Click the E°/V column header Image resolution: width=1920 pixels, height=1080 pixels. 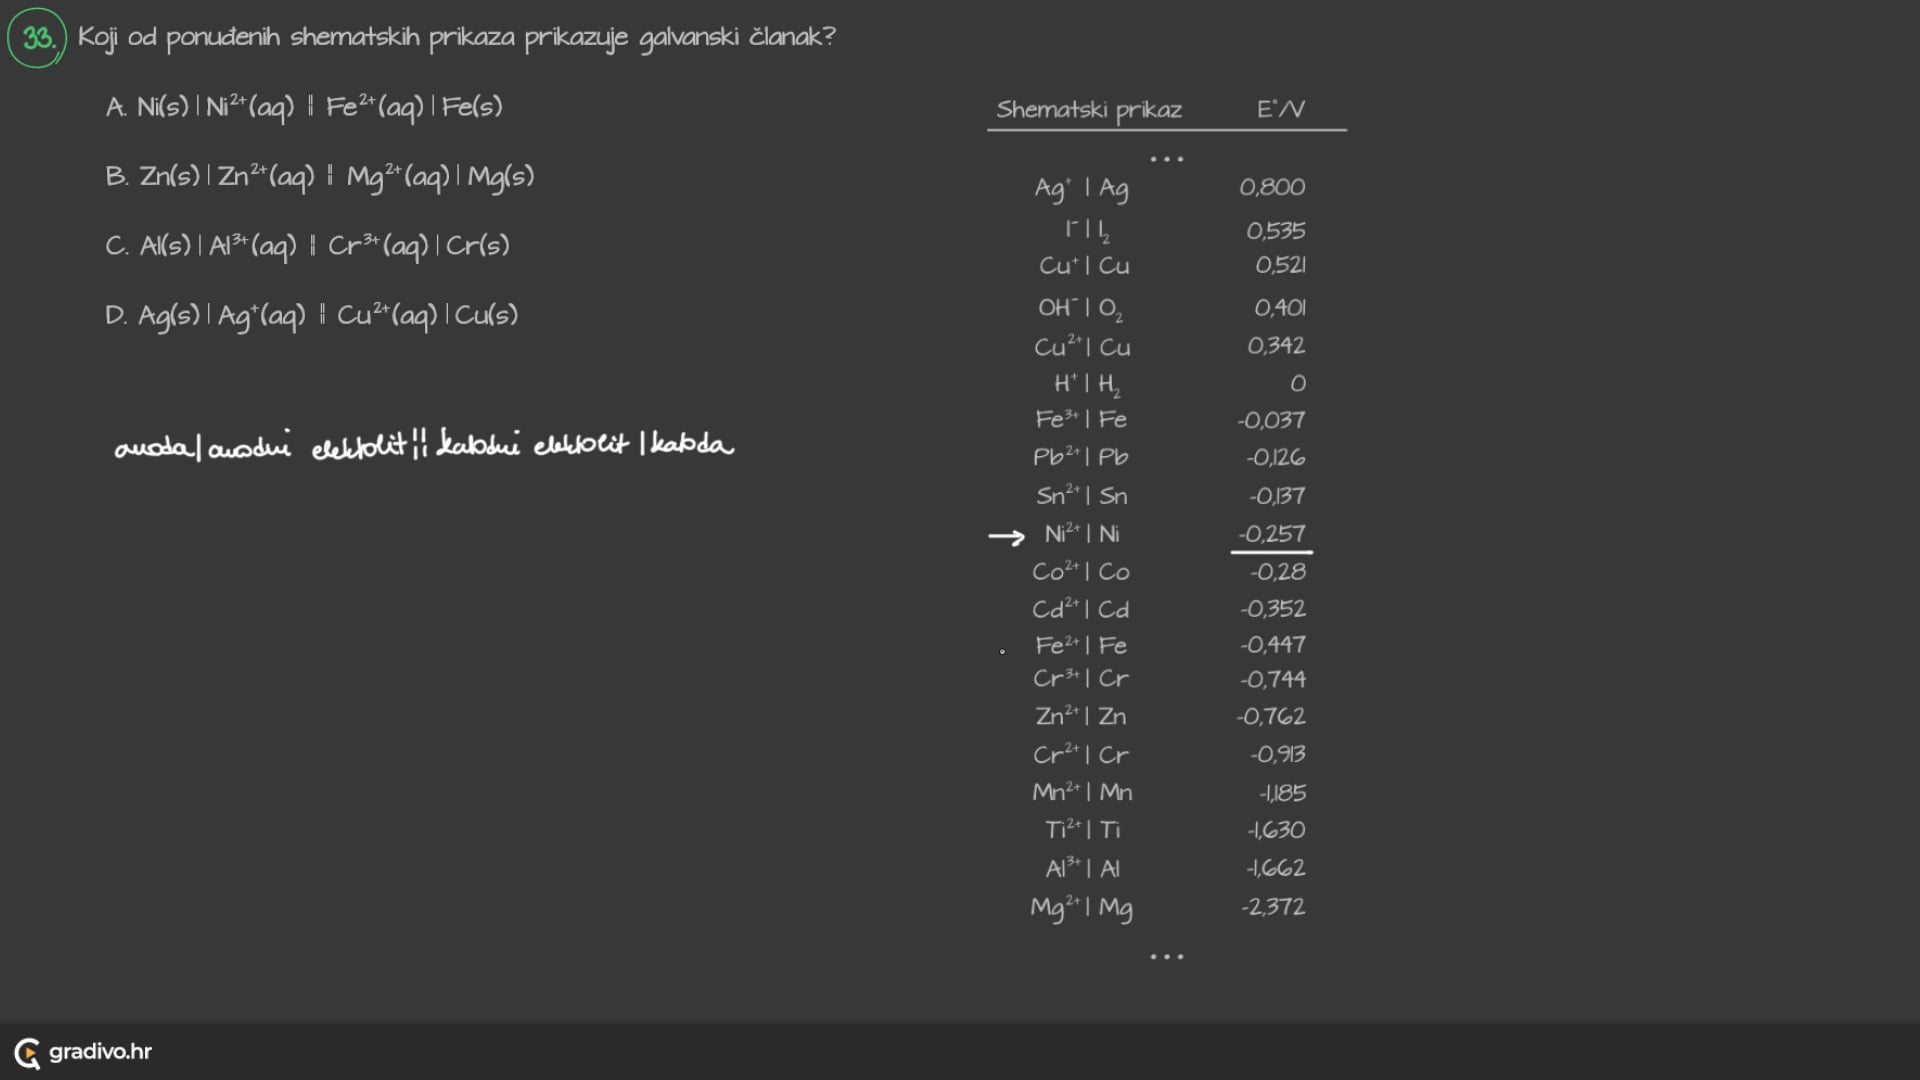[1280, 109]
